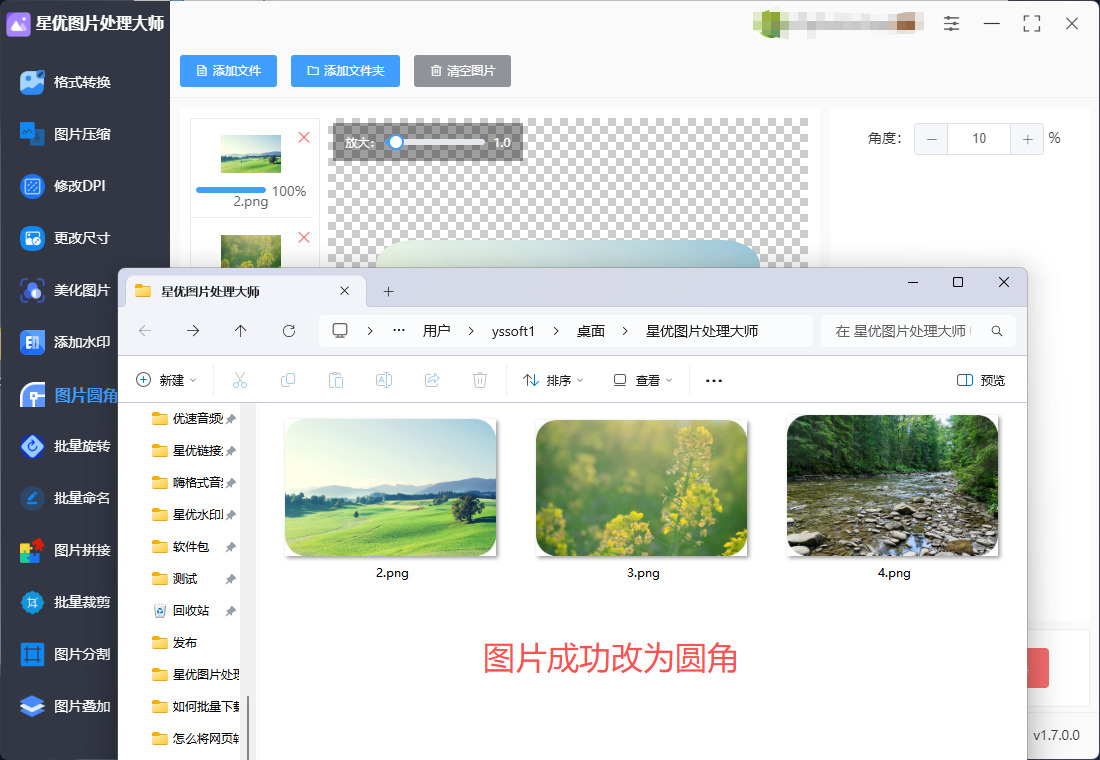Image resolution: width=1100 pixels, height=760 pixels.
Task: Show hidden breadcrumb path ellipsis
Action: pyautogui.click(x=399, y=331)
